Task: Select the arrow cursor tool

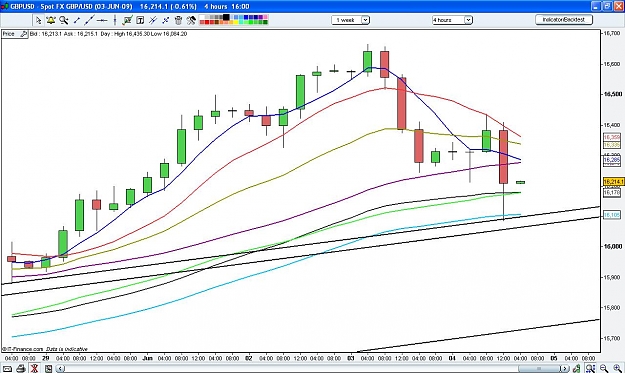Action: [38, 20]
